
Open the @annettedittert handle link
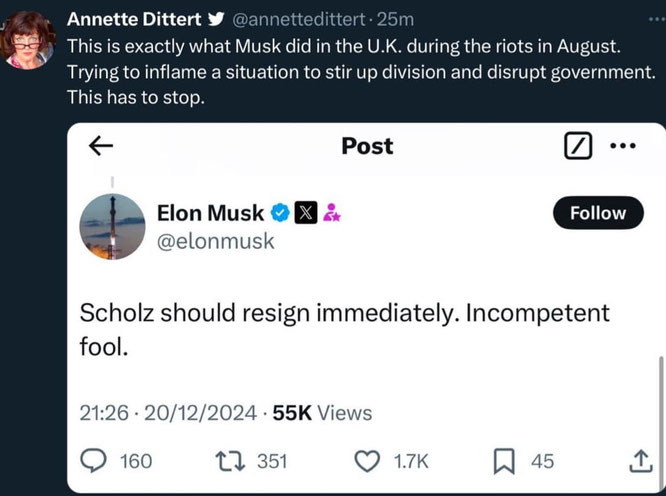coord(298,20)
